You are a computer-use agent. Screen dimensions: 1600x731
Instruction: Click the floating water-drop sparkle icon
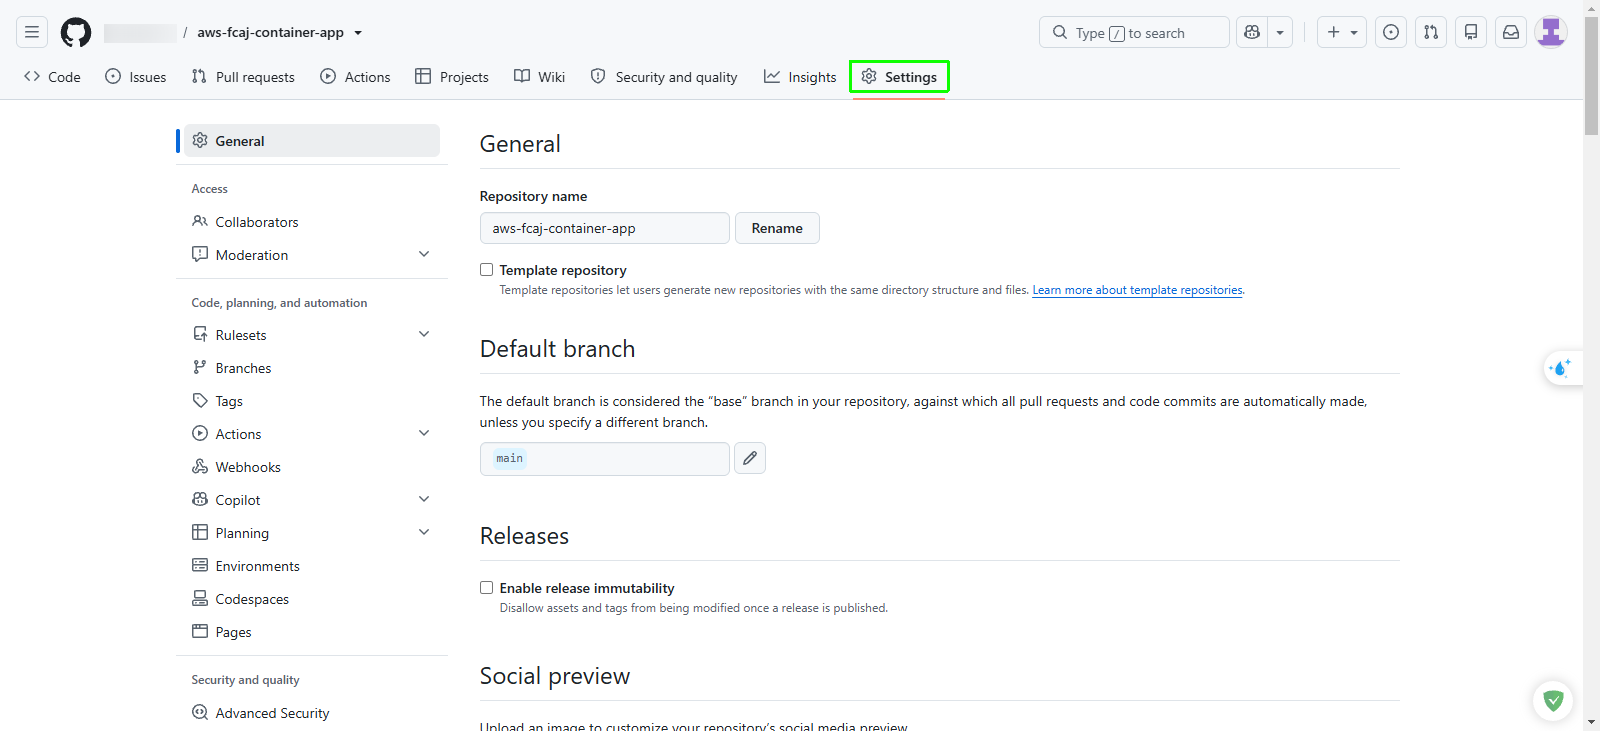[x=1561, y=368]
